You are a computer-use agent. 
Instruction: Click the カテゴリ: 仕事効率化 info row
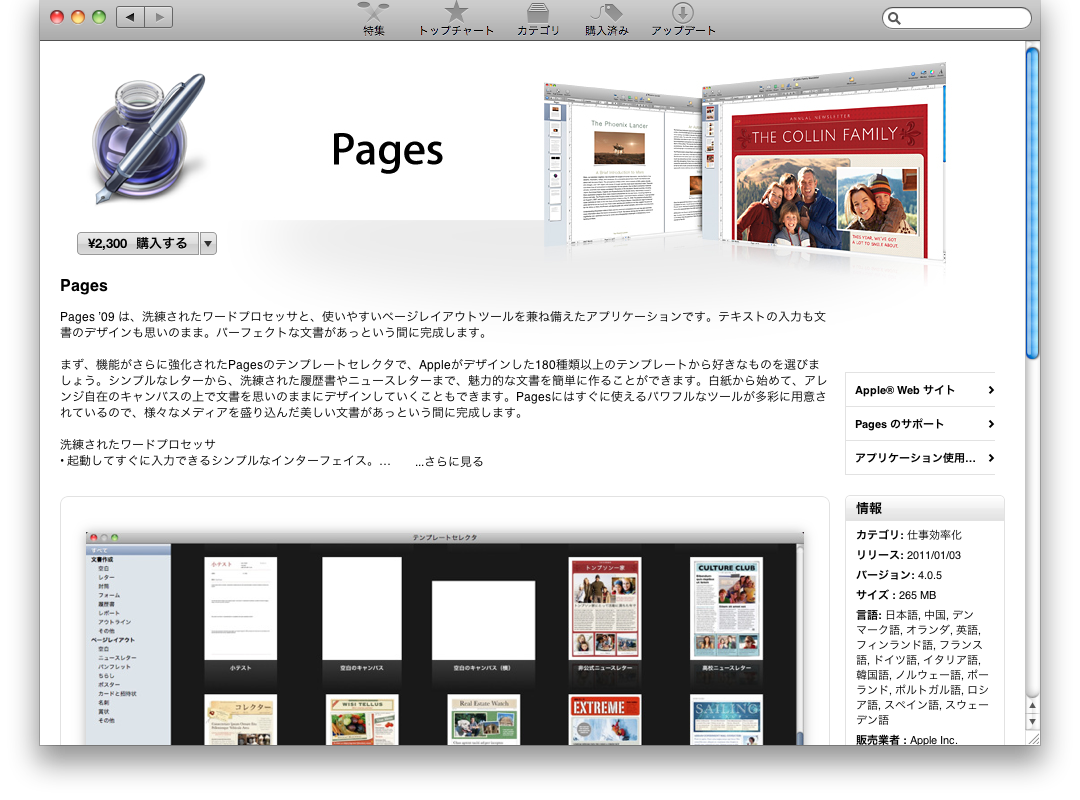[908, 535]
